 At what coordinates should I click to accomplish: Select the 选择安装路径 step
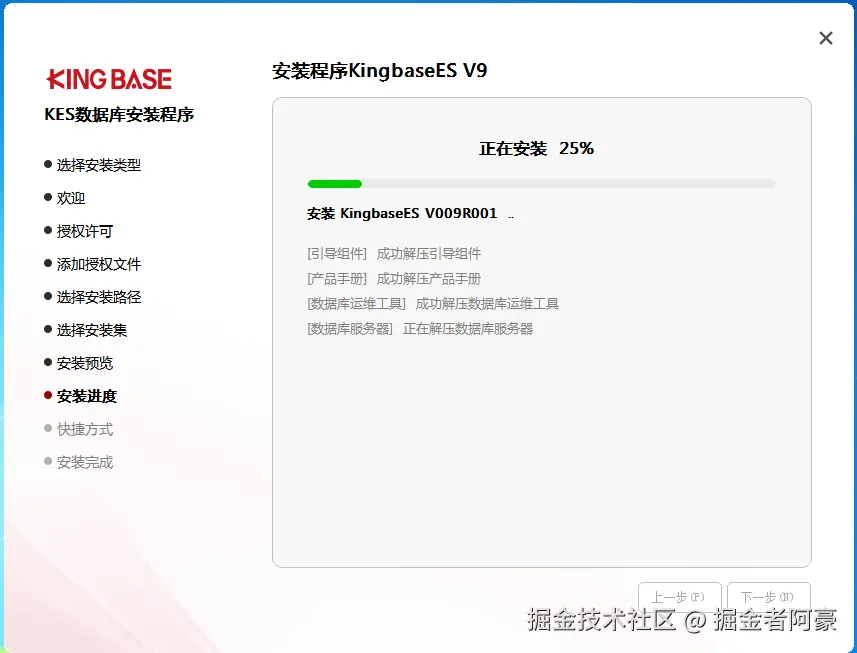coord(93,297)
